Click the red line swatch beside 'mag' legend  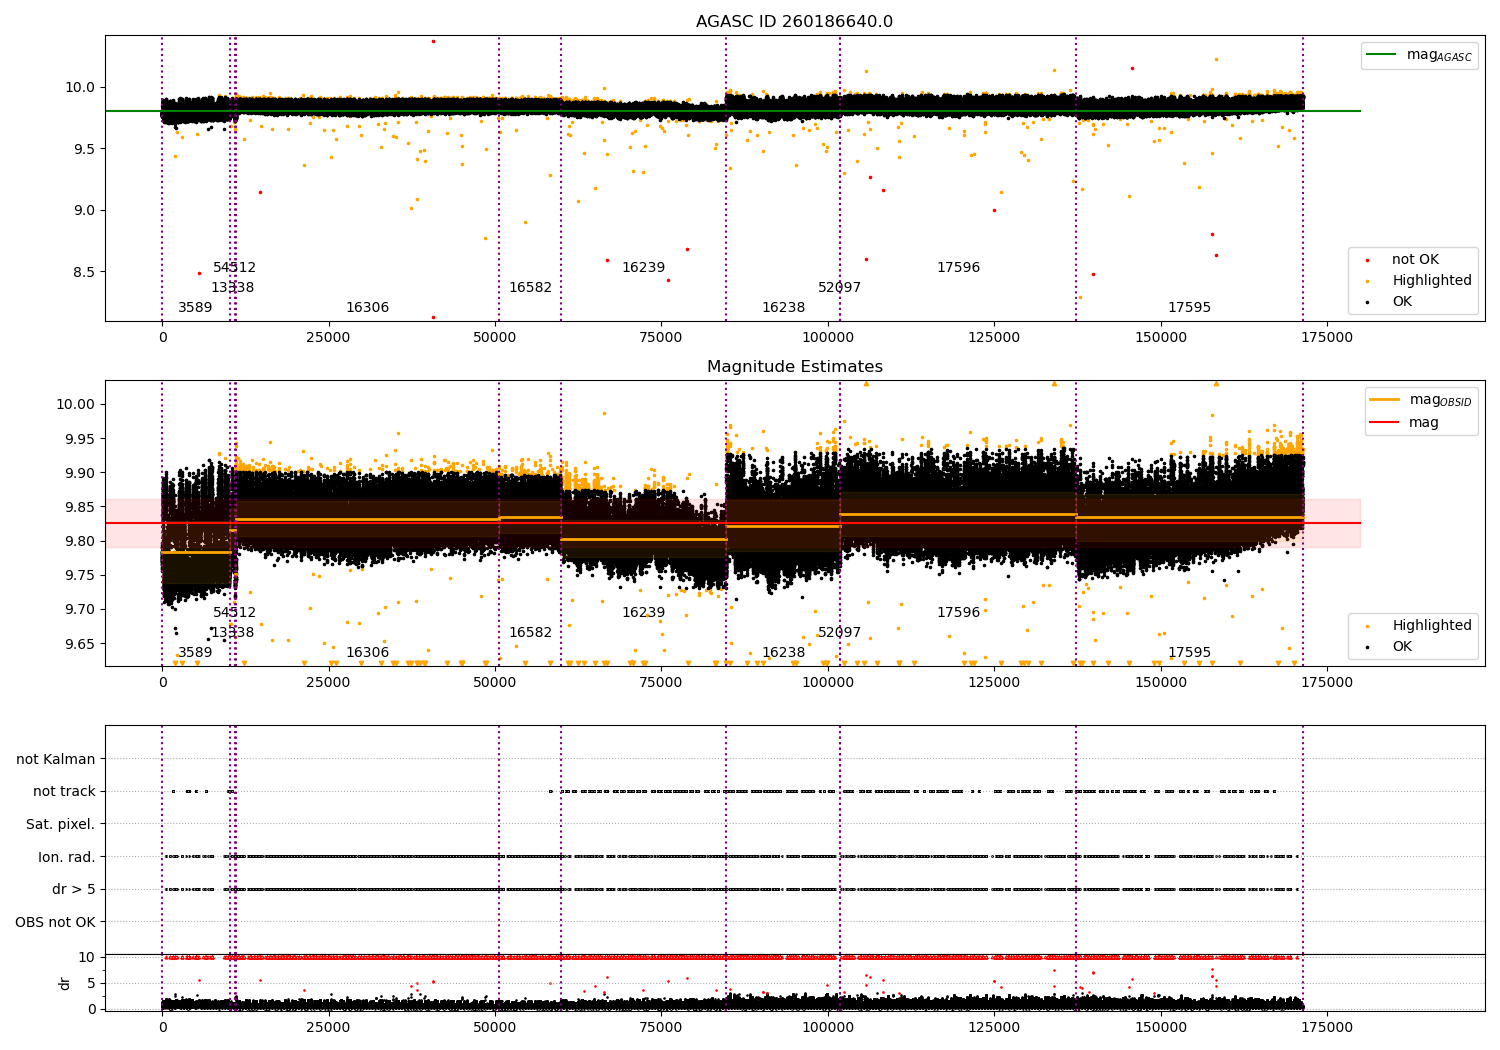1385,423
